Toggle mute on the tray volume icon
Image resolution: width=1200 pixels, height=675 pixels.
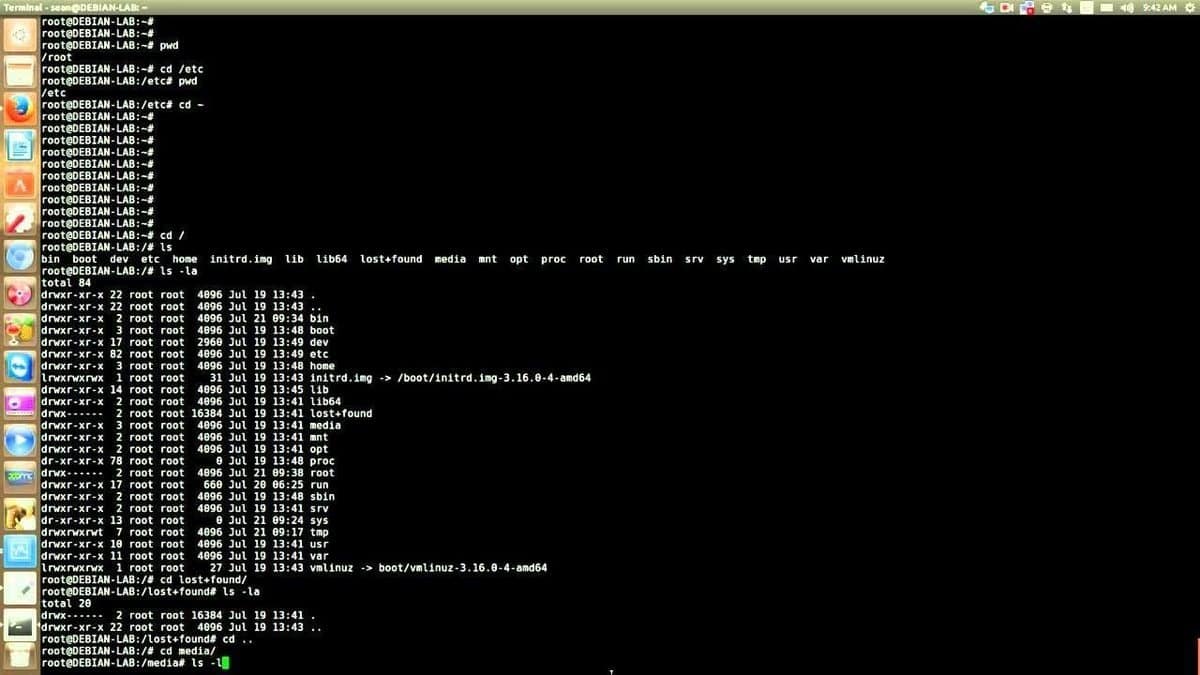click(x=1127, y=8)
